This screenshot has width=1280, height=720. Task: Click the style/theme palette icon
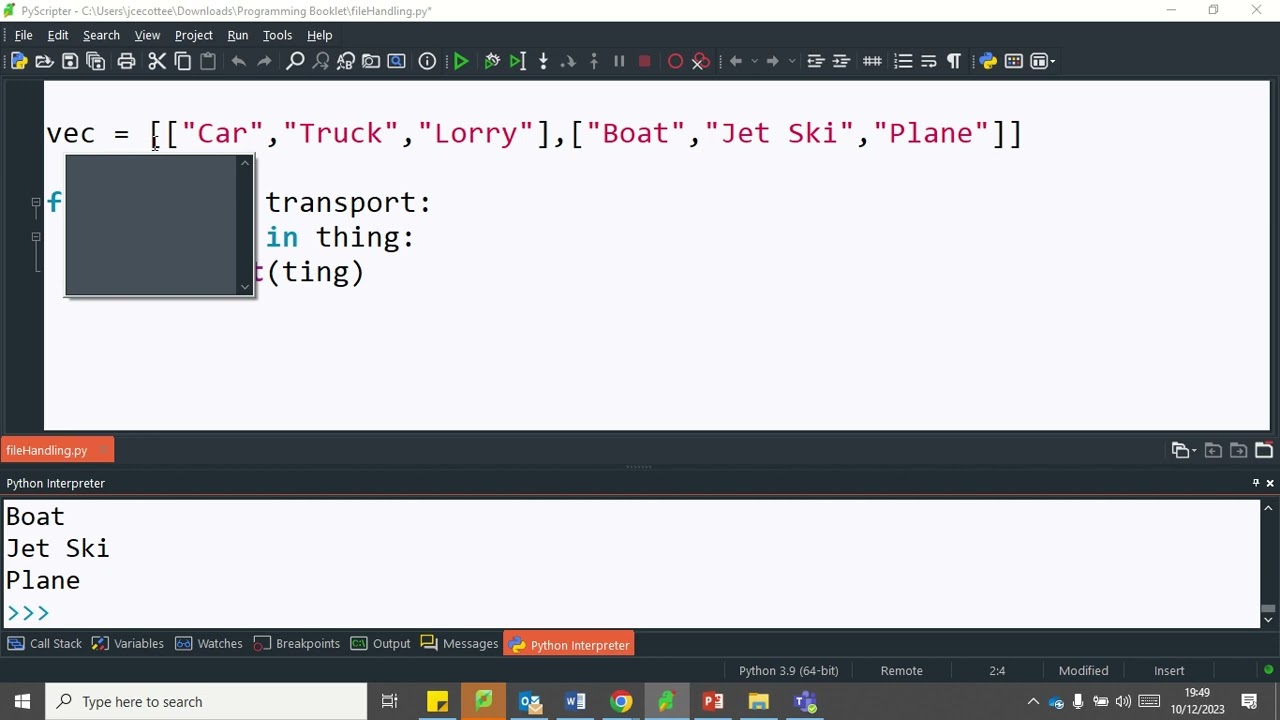point(1013,61)
